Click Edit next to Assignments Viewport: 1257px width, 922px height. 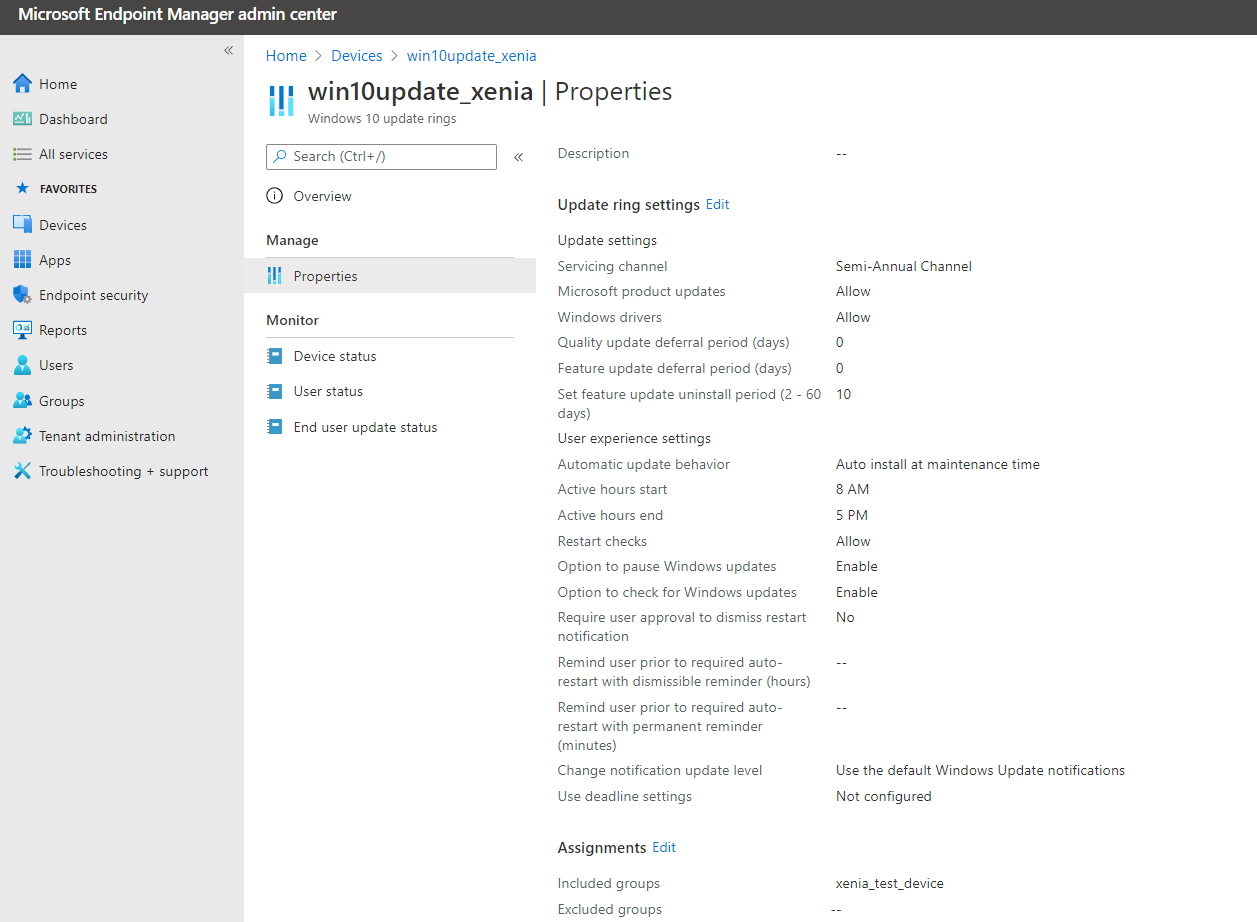(663, 847)
